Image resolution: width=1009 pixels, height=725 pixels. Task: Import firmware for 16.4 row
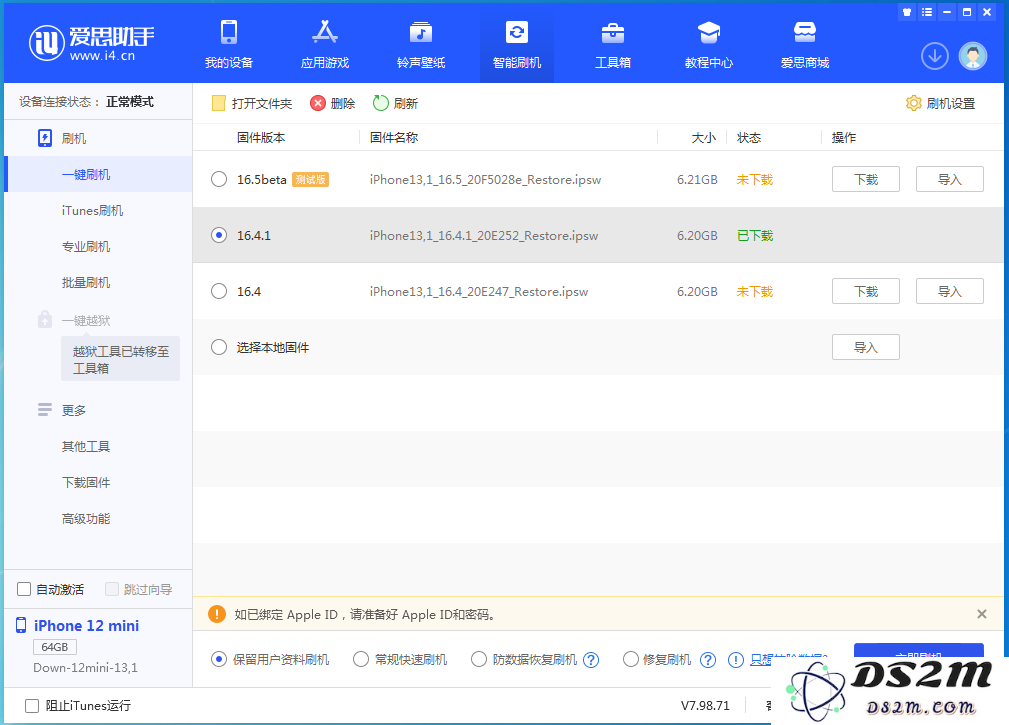click(950, 291)
